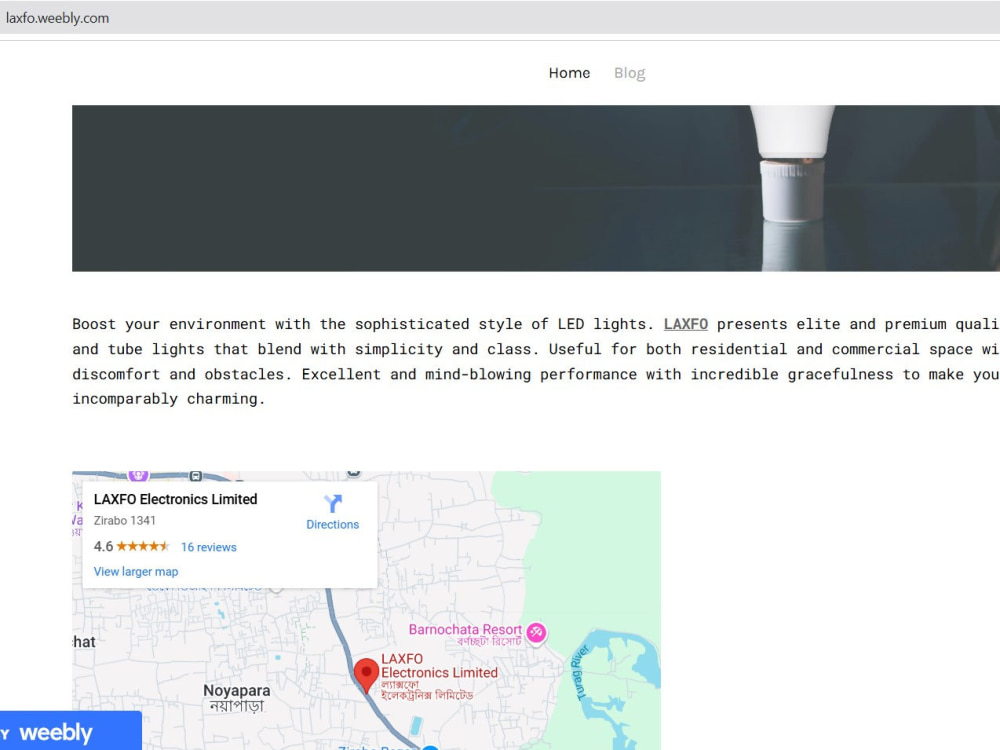This screenshot has width=1000, height=750.
Task: Click the LAXFO Electronics Limited card title
Action: coord(175,499)
